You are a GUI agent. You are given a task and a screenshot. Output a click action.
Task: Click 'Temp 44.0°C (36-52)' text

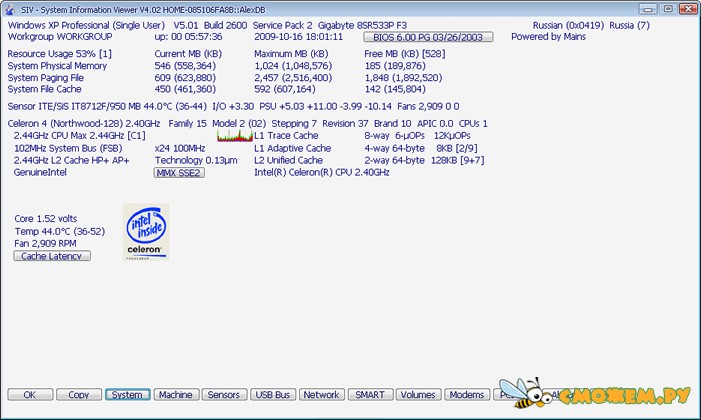tap(59, 231)
